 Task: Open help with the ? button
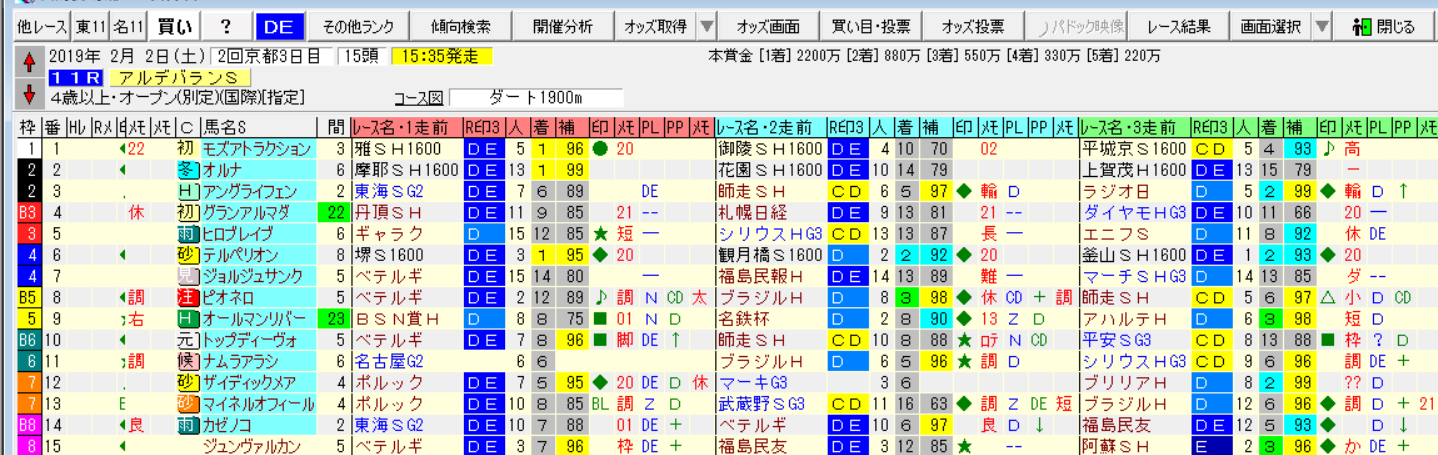click(225, 27)
